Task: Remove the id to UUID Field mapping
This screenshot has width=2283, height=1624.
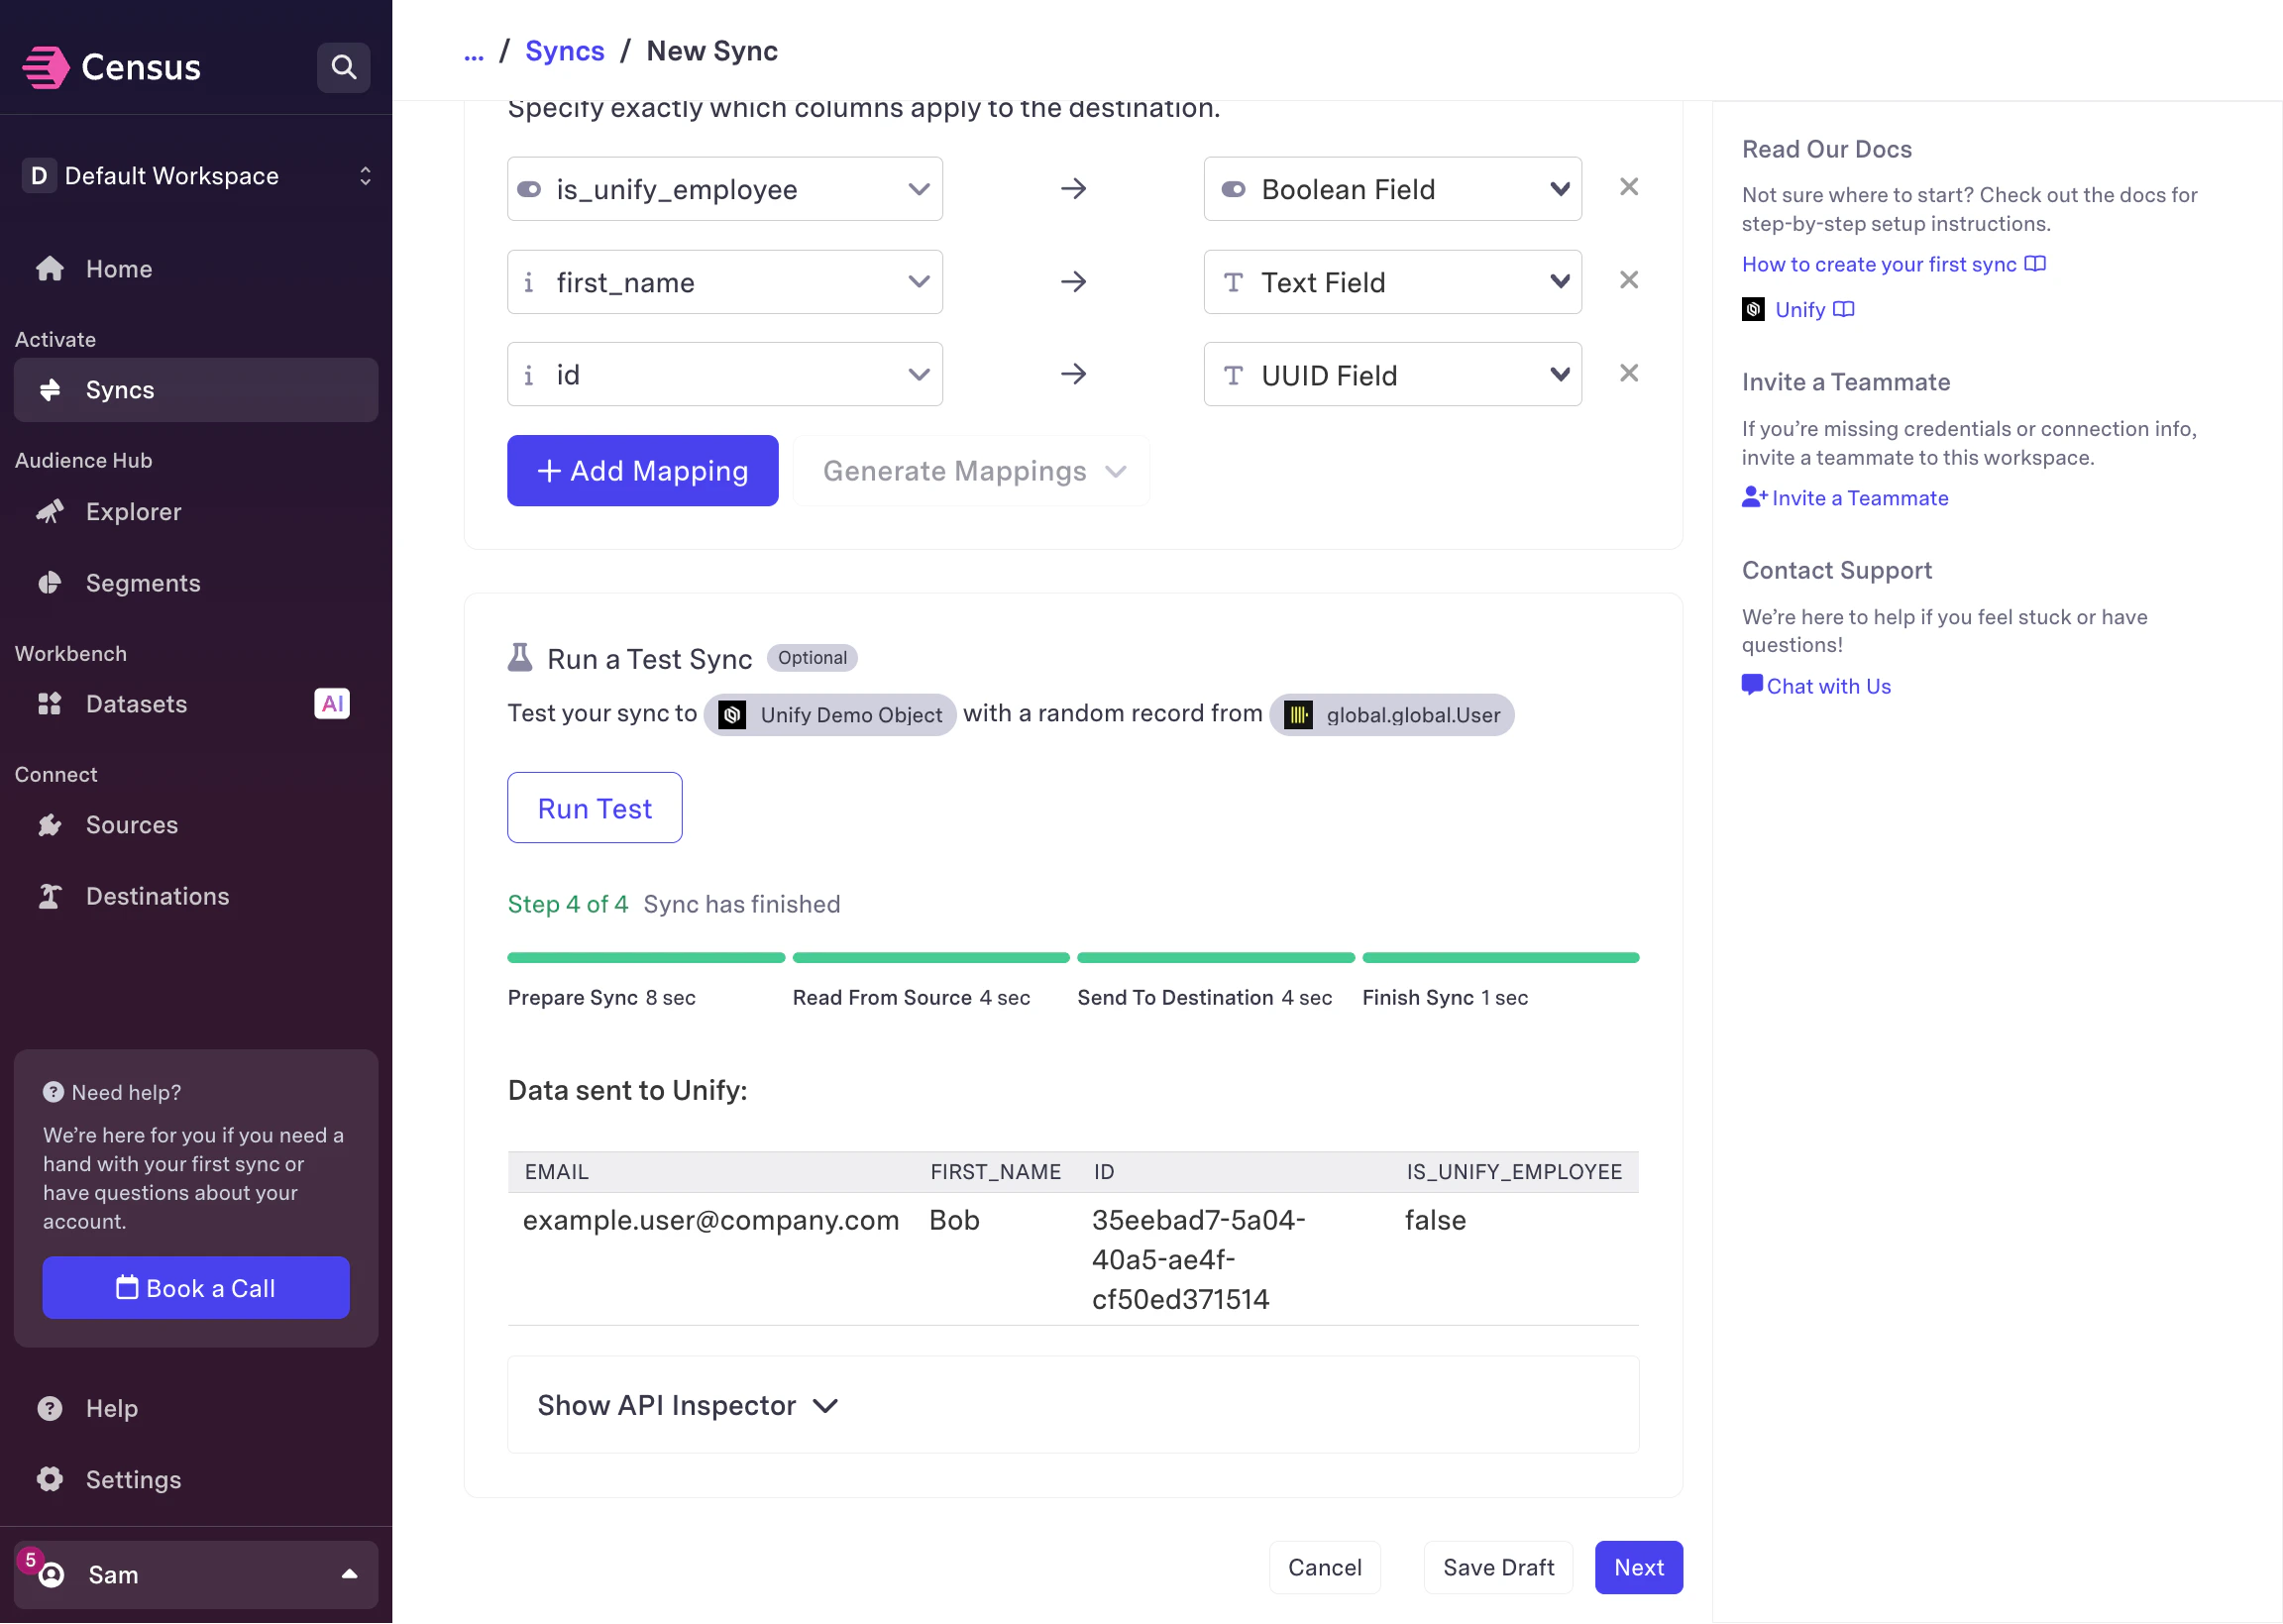Action: (x=1628, y=373)
